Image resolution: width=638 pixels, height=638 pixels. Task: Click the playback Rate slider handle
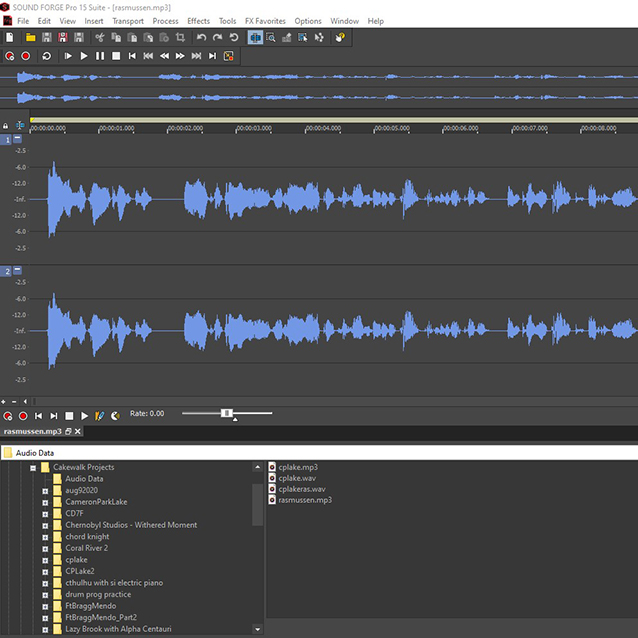(227, 413)
